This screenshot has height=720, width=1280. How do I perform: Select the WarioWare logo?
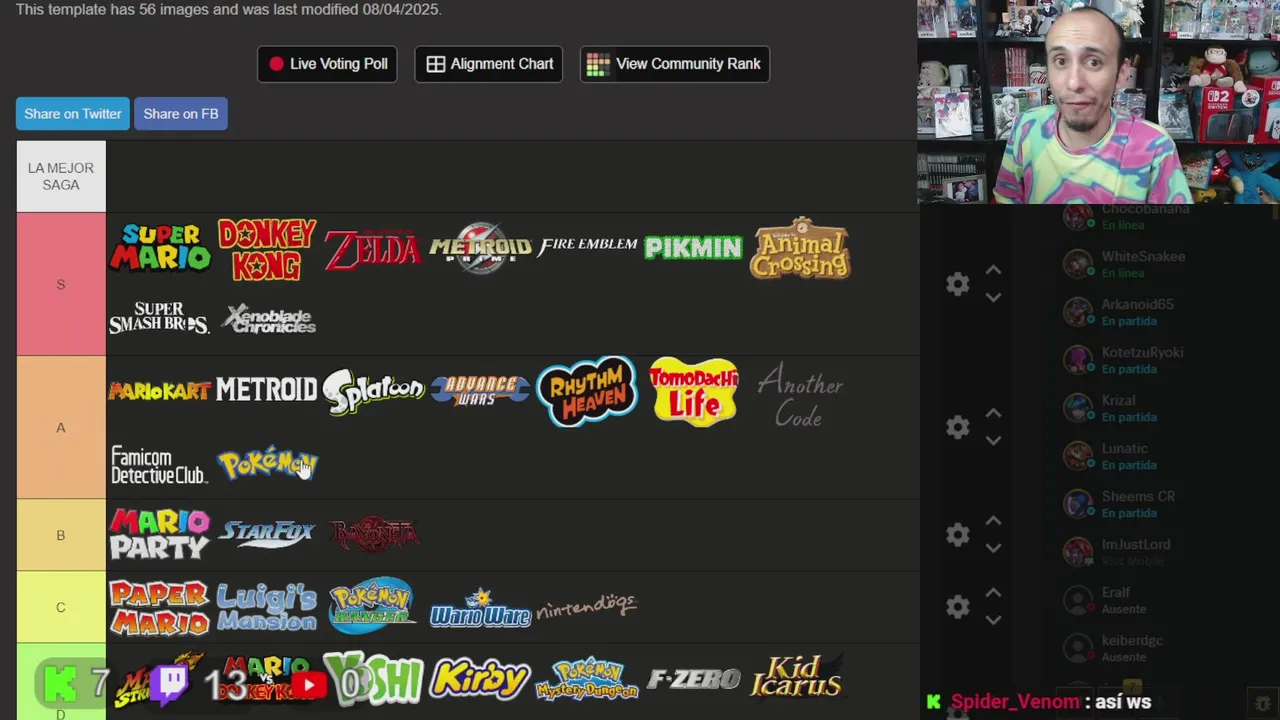[481, 609]
